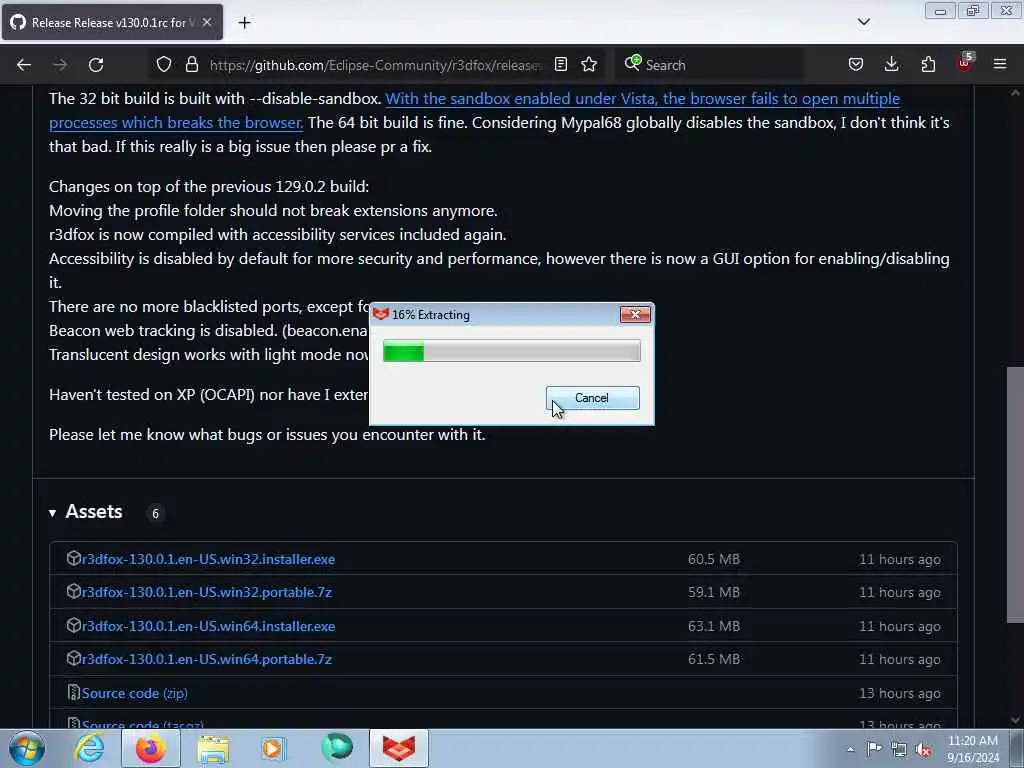Download r3dfox win32.installer.exe
The image size is (1024, 768).
pos(208,559)
